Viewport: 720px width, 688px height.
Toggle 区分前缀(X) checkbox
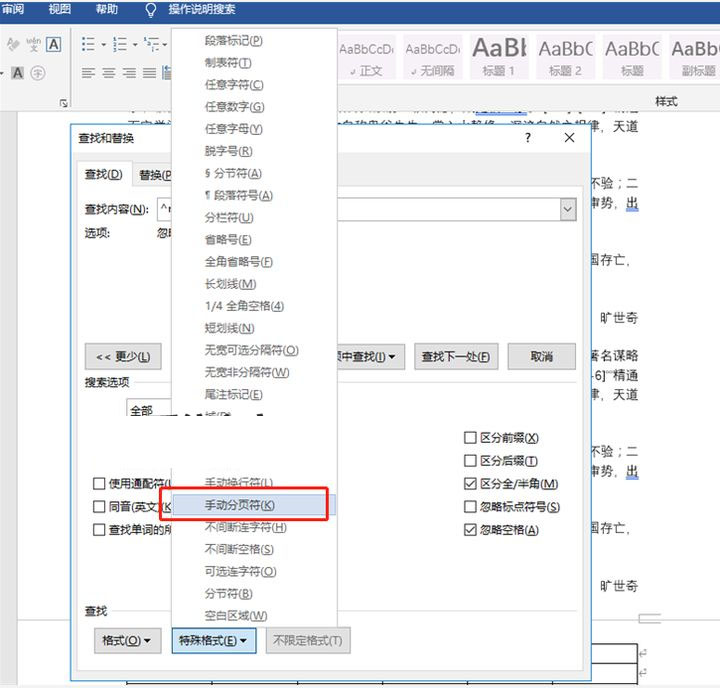click(x=501, y=438)
